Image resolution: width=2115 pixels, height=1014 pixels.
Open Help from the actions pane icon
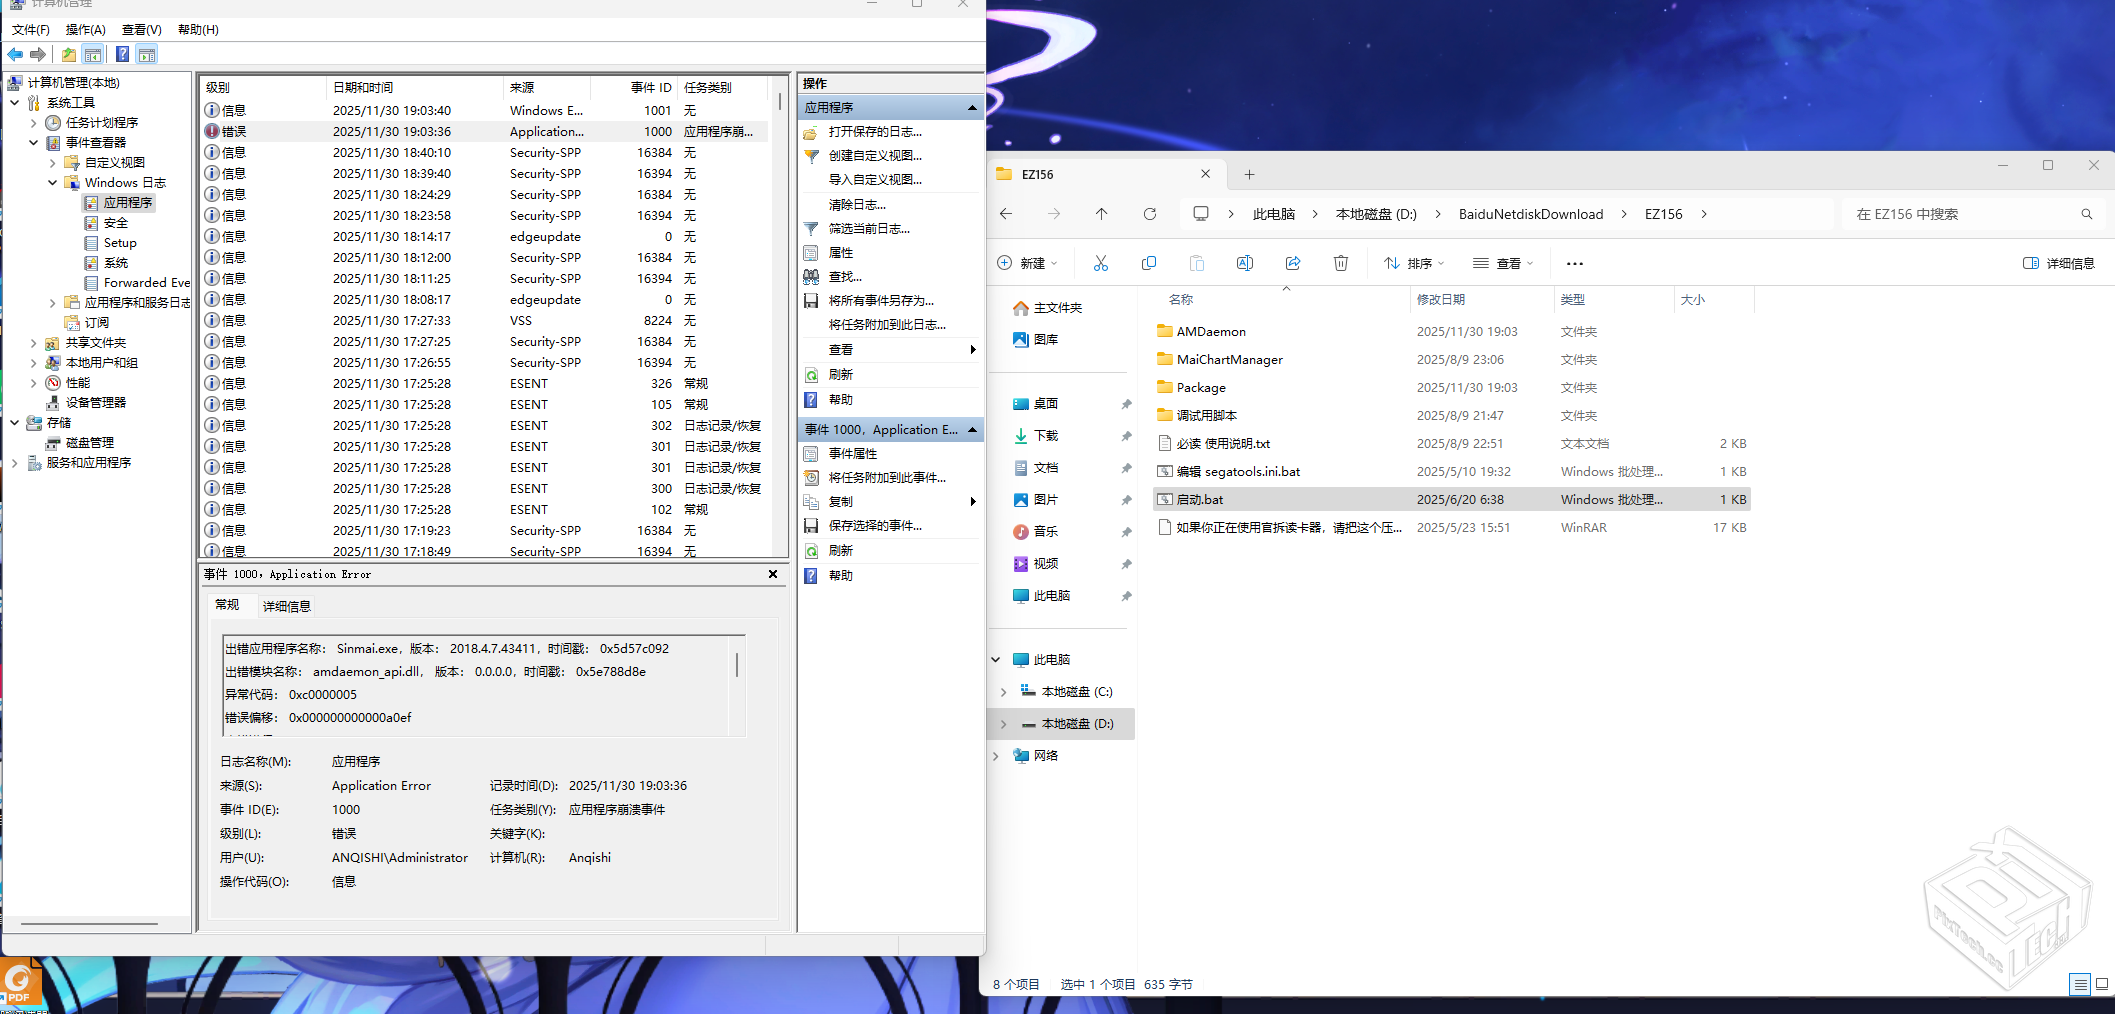811,399
